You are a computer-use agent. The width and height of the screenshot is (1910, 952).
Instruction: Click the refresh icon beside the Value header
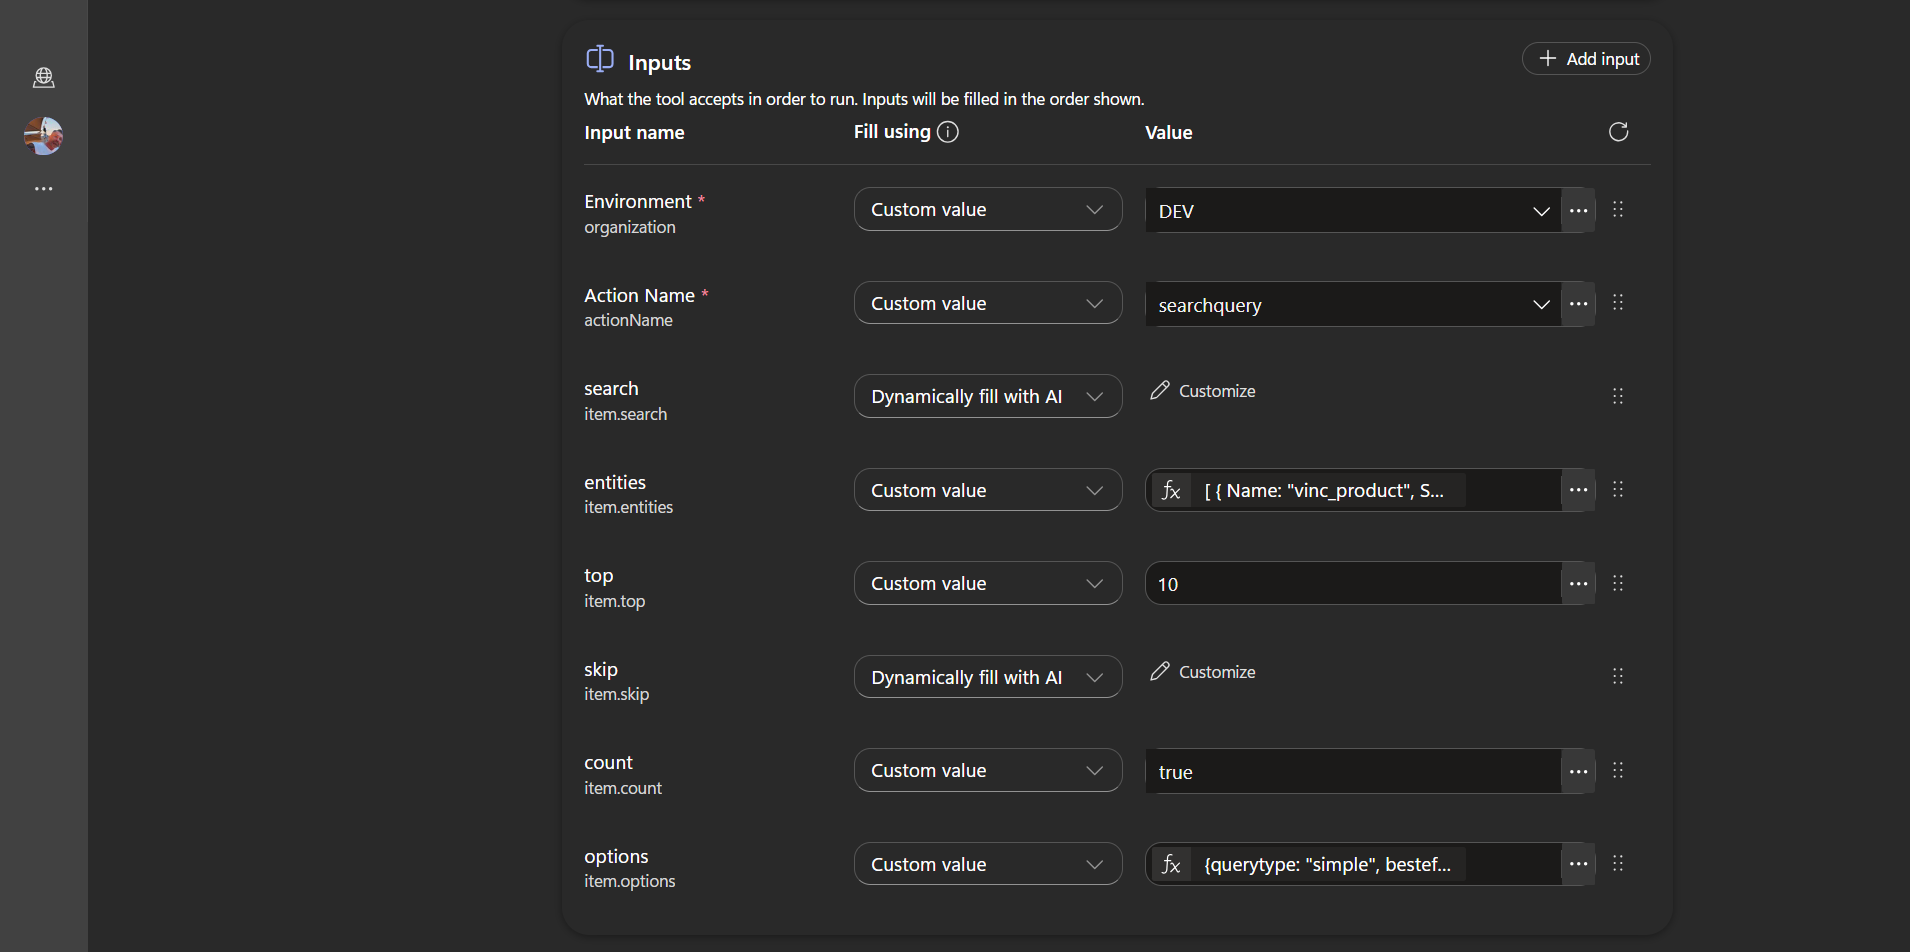1618,132
